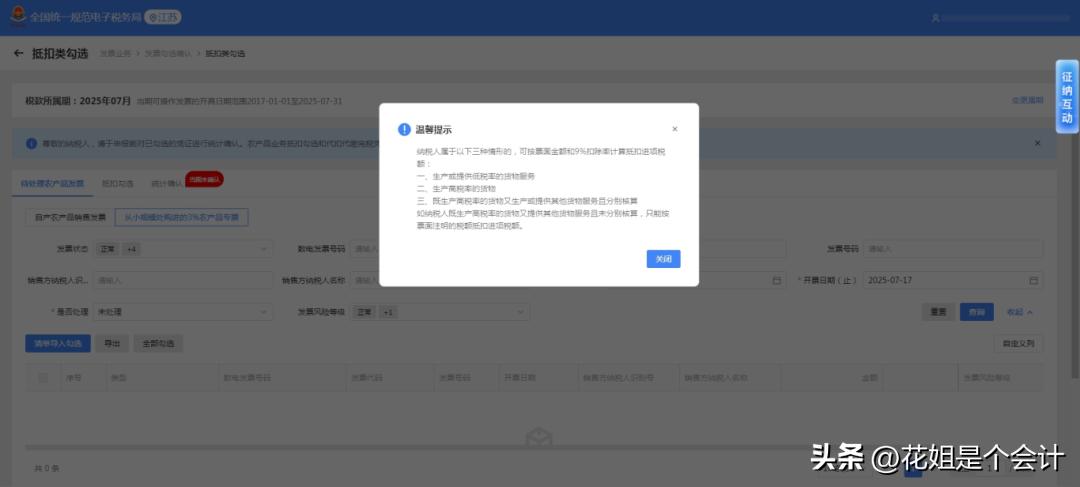The height and width of the screenshot is (487, 1080).
Task: Select the 自产农产品销售发票 option
Action: tap(70, 217)
